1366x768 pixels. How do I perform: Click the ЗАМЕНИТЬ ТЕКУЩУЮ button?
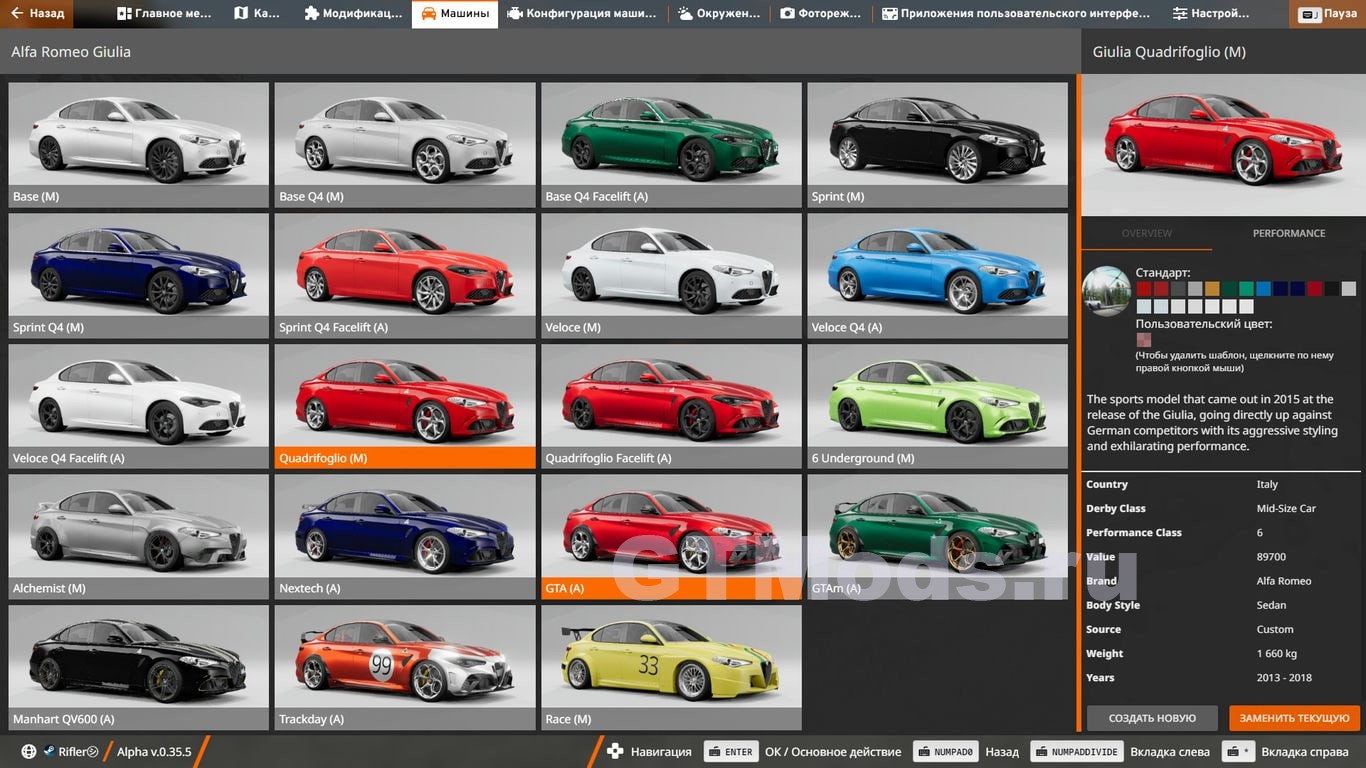1295,718
